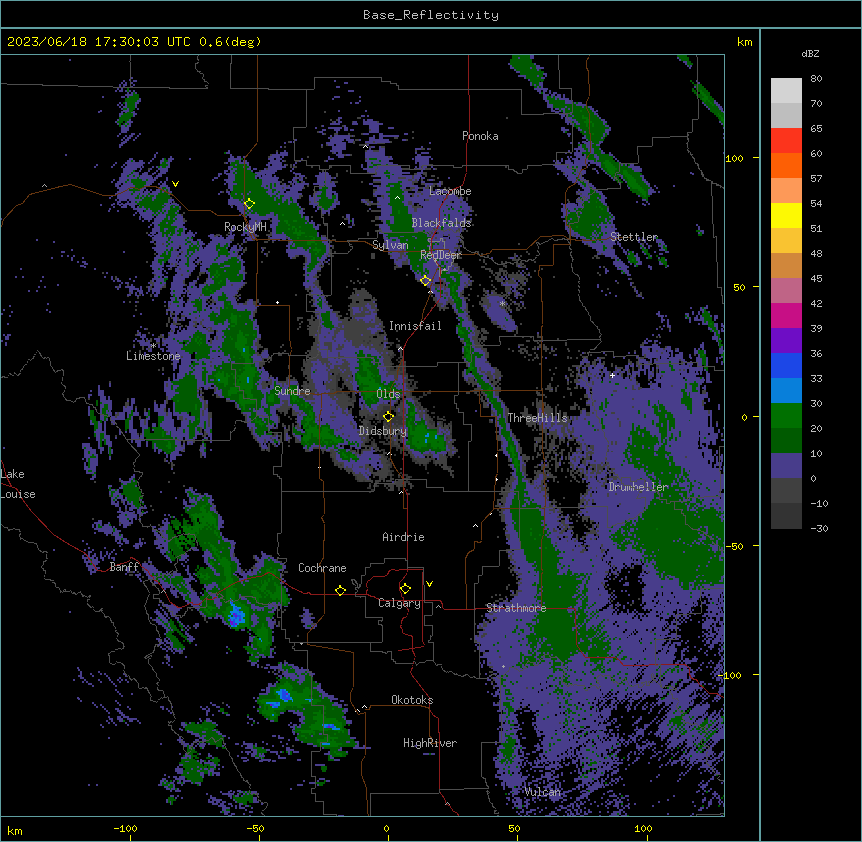Select the light gray 80 dBZ legend swatch
This screenshot has width=862, height=842.
click(x=786, y=91)
